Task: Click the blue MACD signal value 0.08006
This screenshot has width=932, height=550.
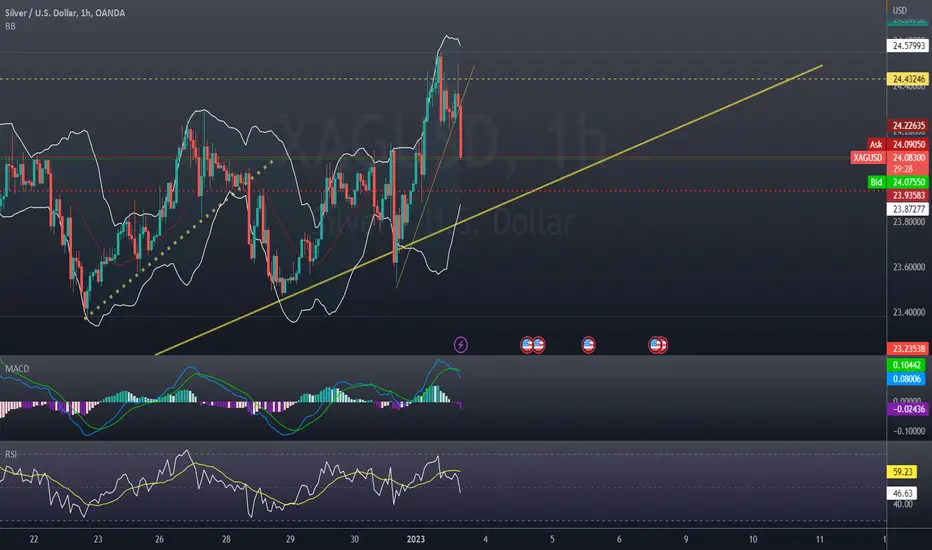Action: click(906, 379)
